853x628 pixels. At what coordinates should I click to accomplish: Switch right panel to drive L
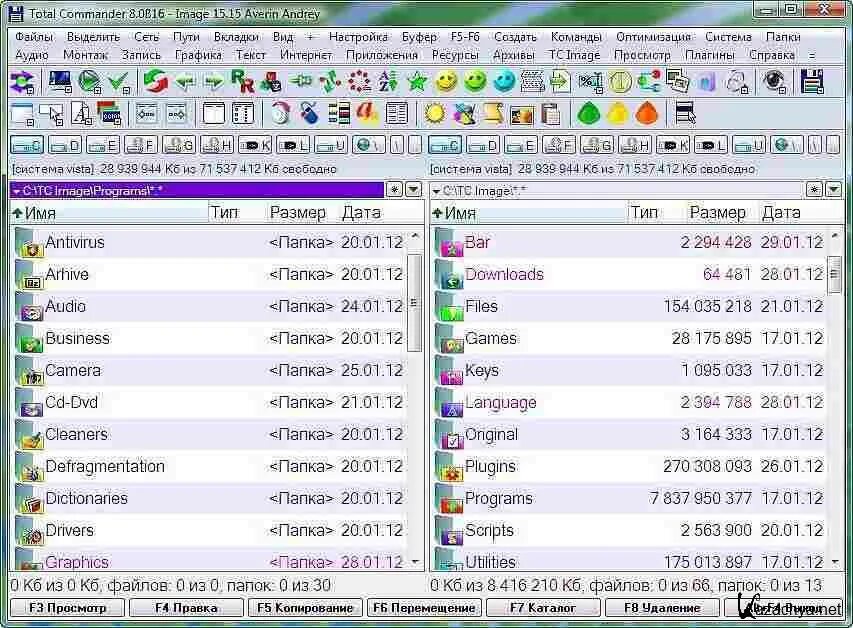pyautogui.click(x=712, y=145)
